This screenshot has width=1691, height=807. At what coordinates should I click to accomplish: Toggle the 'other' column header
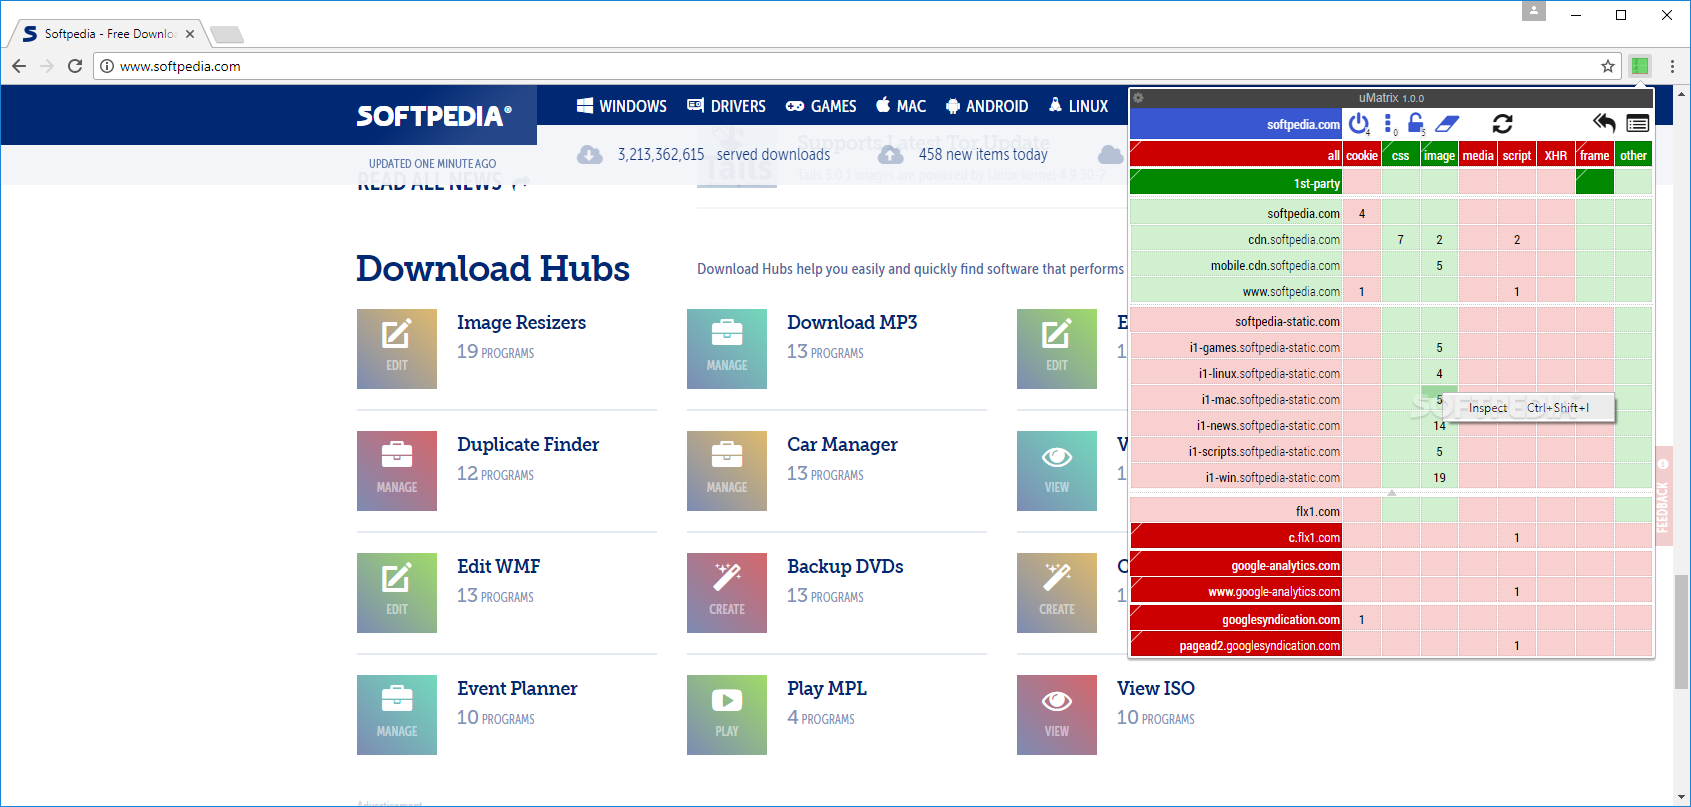pyautogui.click(x=1633, y=155)
